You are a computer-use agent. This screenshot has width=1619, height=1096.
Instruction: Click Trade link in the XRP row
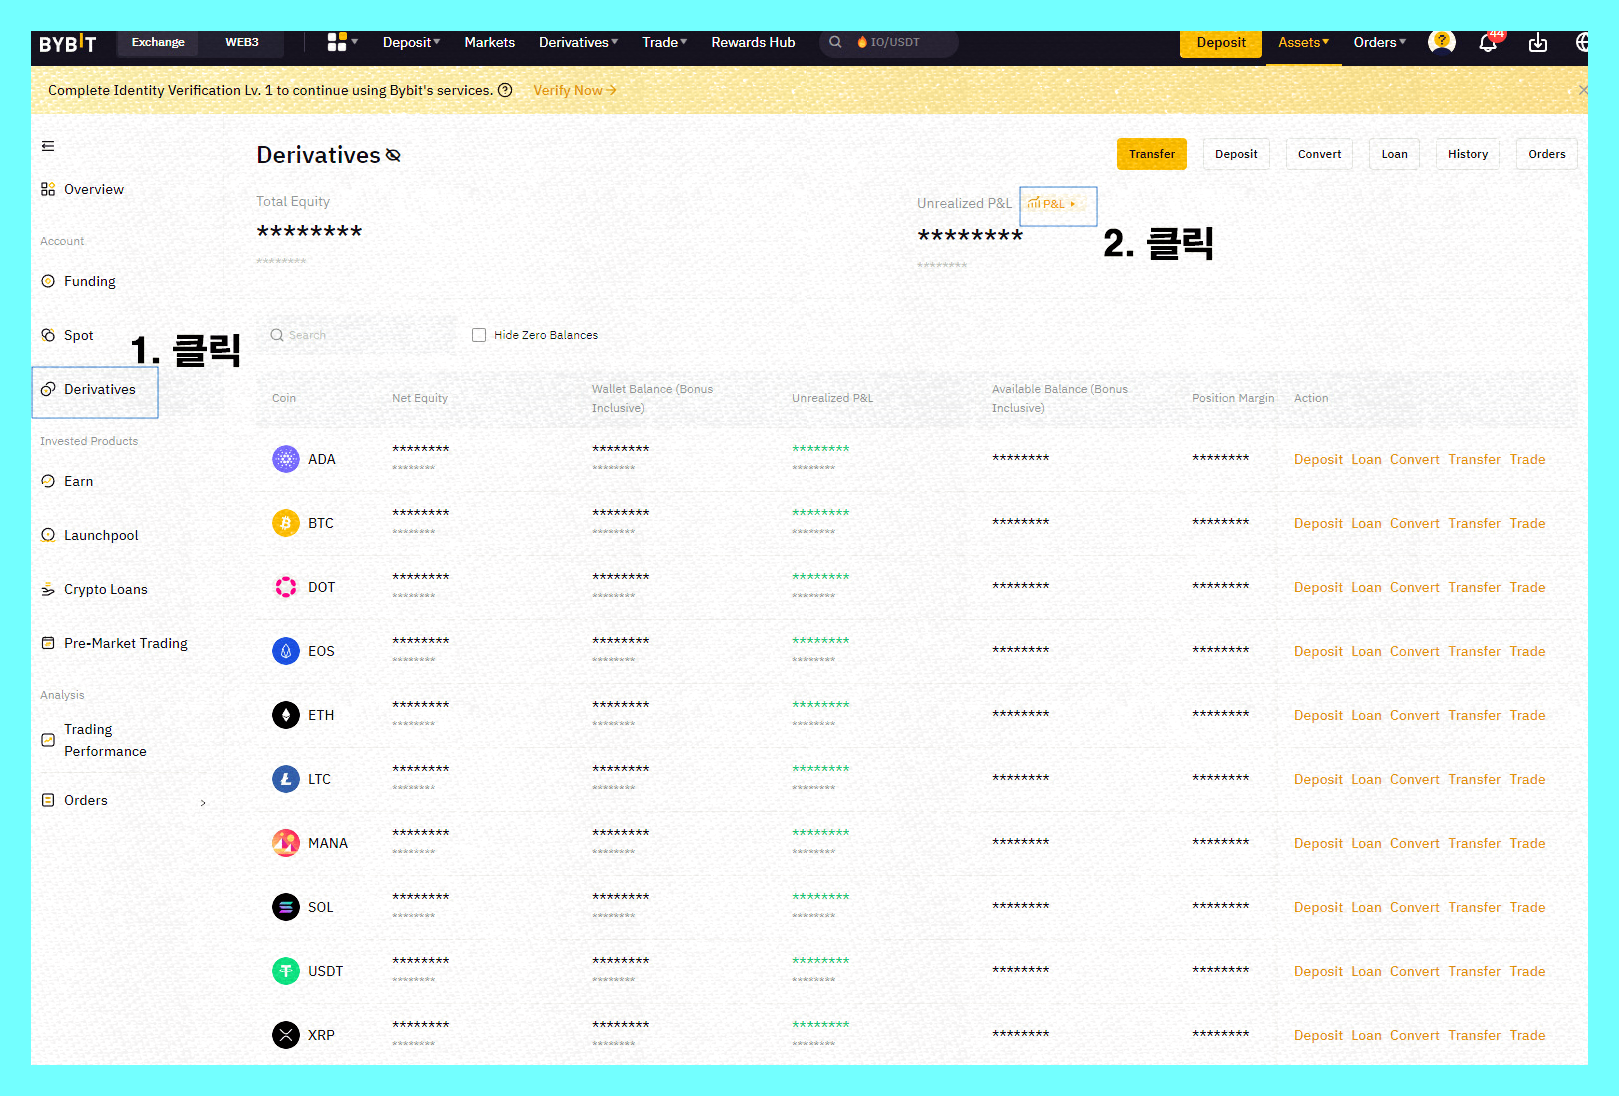pos(1527,1035)
